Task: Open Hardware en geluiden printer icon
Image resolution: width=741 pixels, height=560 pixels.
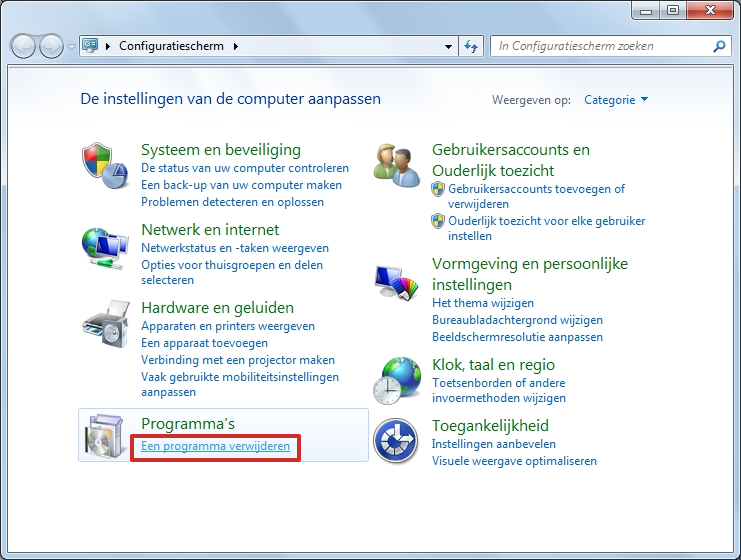Action: 106,325
